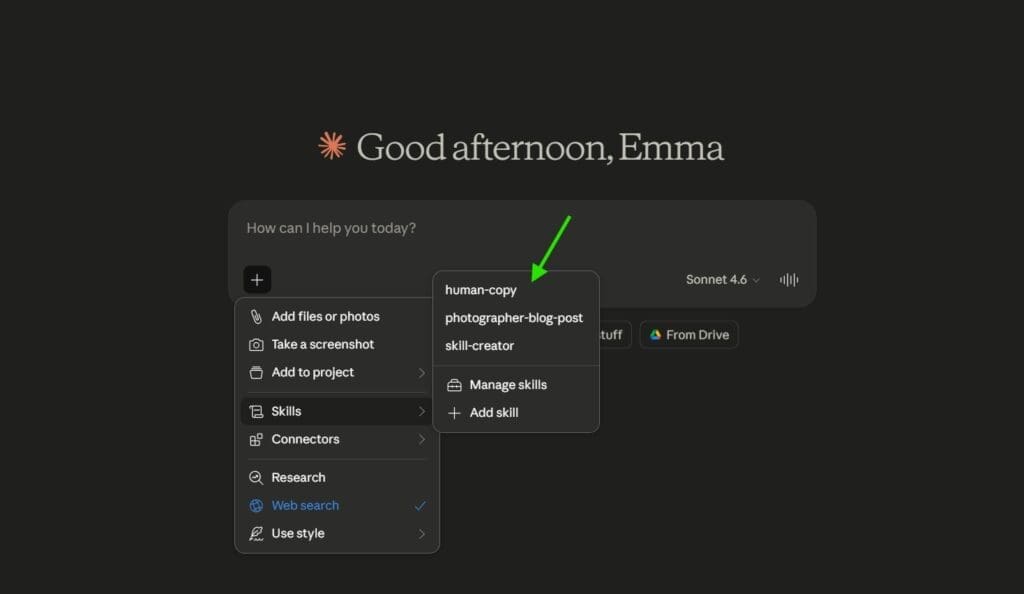Click the plus attachment button
The width and height of the screenshot is (1024, 594).
[x=257, y=280]
